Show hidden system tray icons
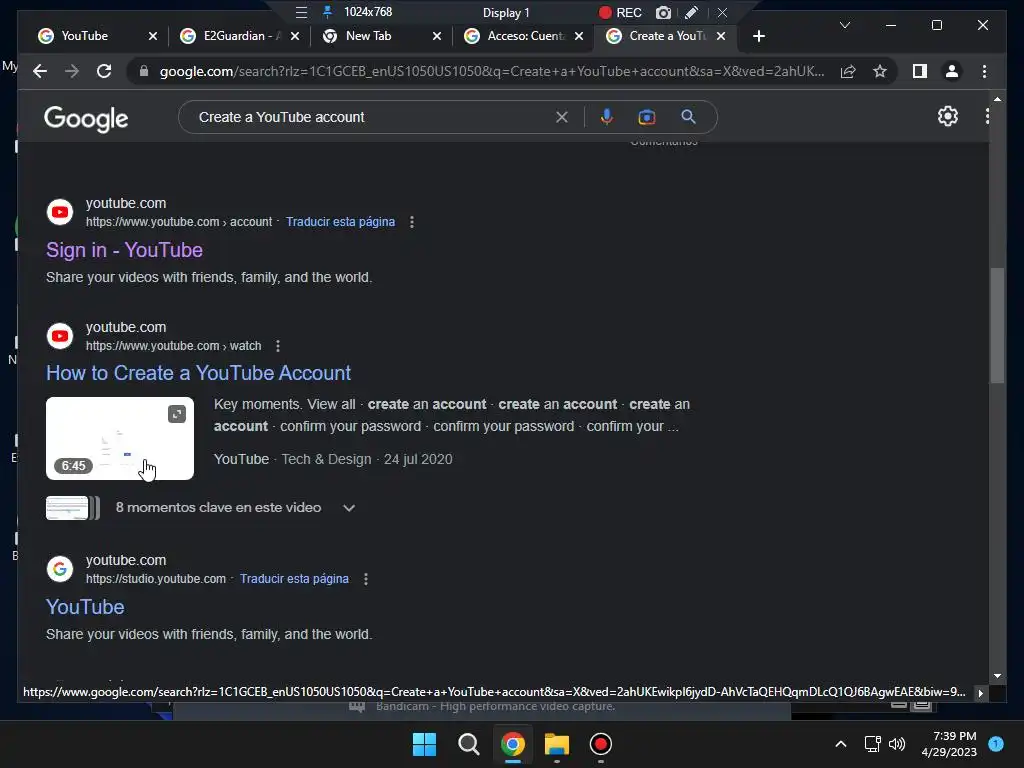Viewport: 1024px width, 768px height. click(840, 744)
